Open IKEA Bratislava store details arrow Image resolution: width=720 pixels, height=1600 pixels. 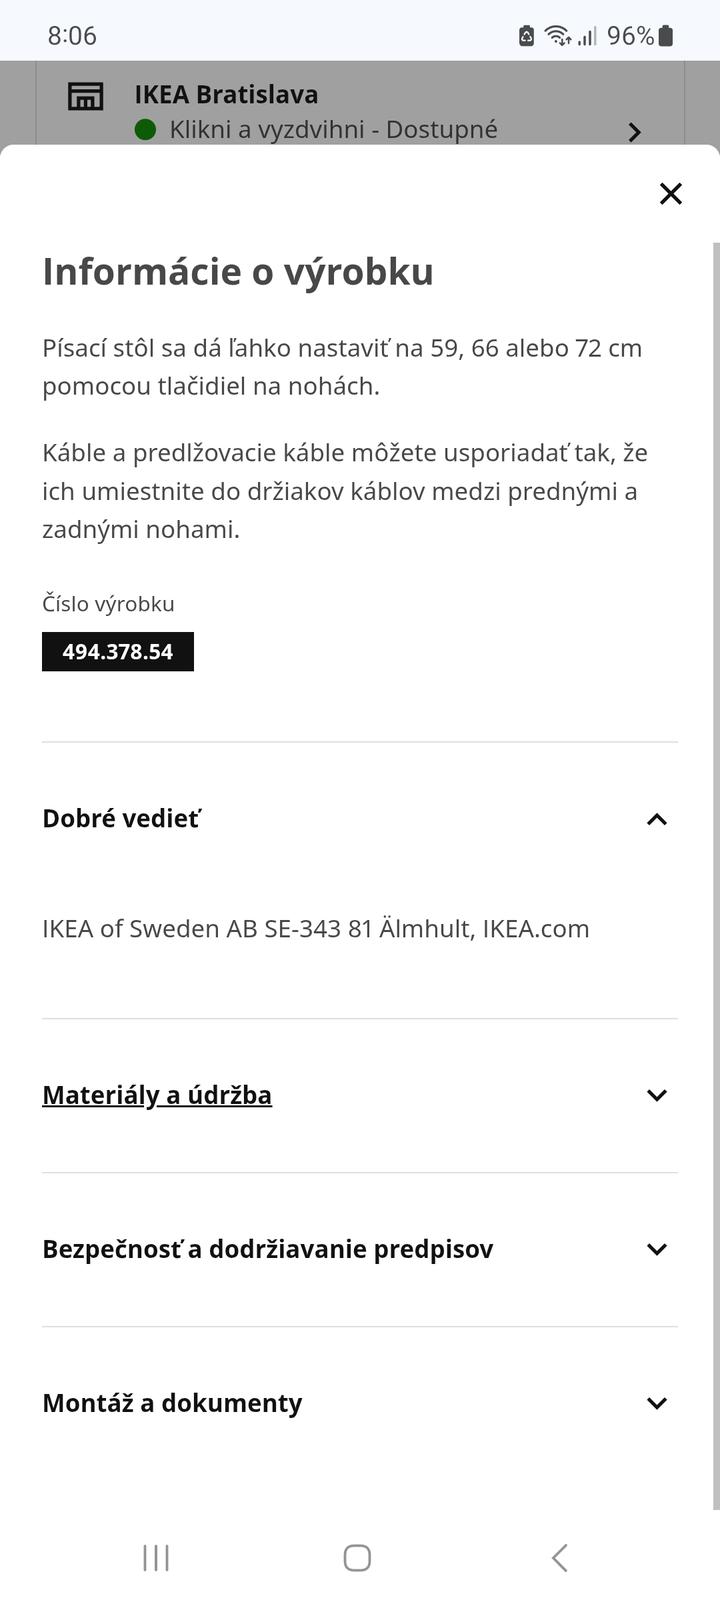(634, 132)
